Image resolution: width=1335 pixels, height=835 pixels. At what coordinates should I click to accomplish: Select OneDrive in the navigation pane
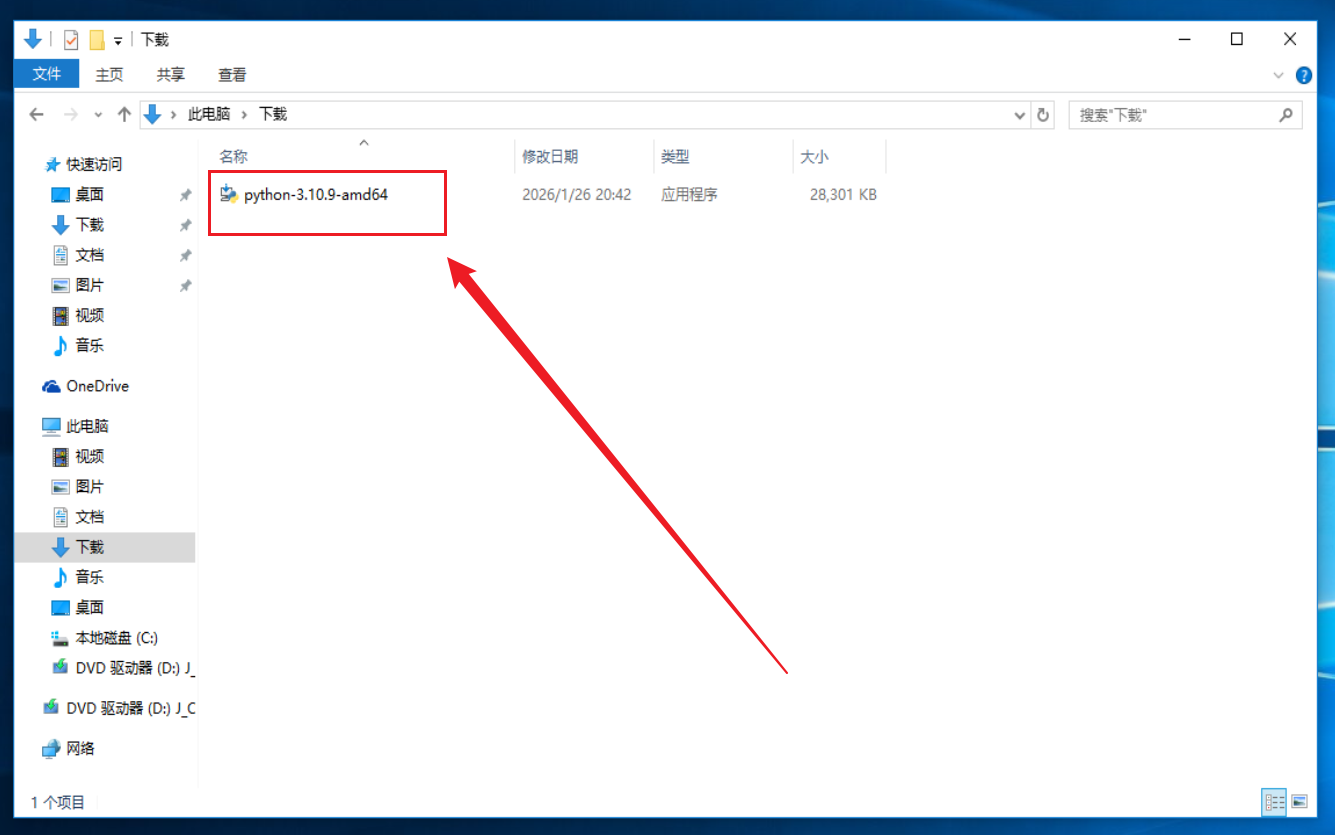[x=97, y=386]
